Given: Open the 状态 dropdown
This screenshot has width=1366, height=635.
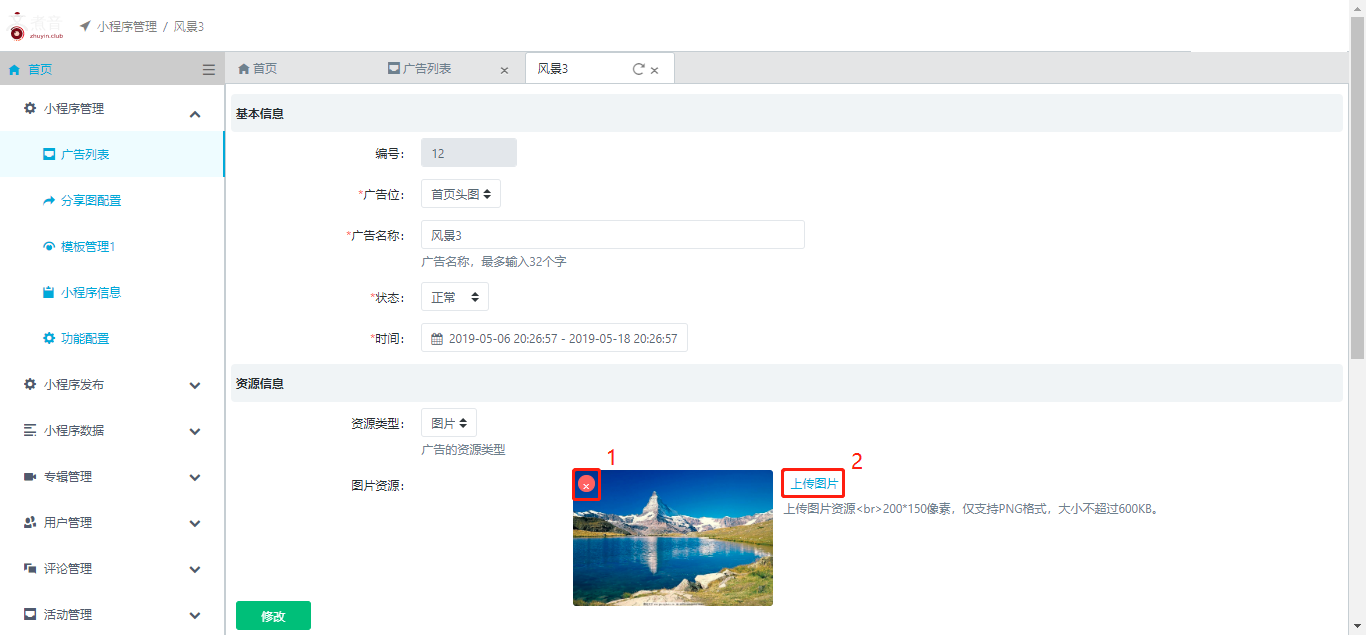Looking at the screenshot, I should coord(454,297).
